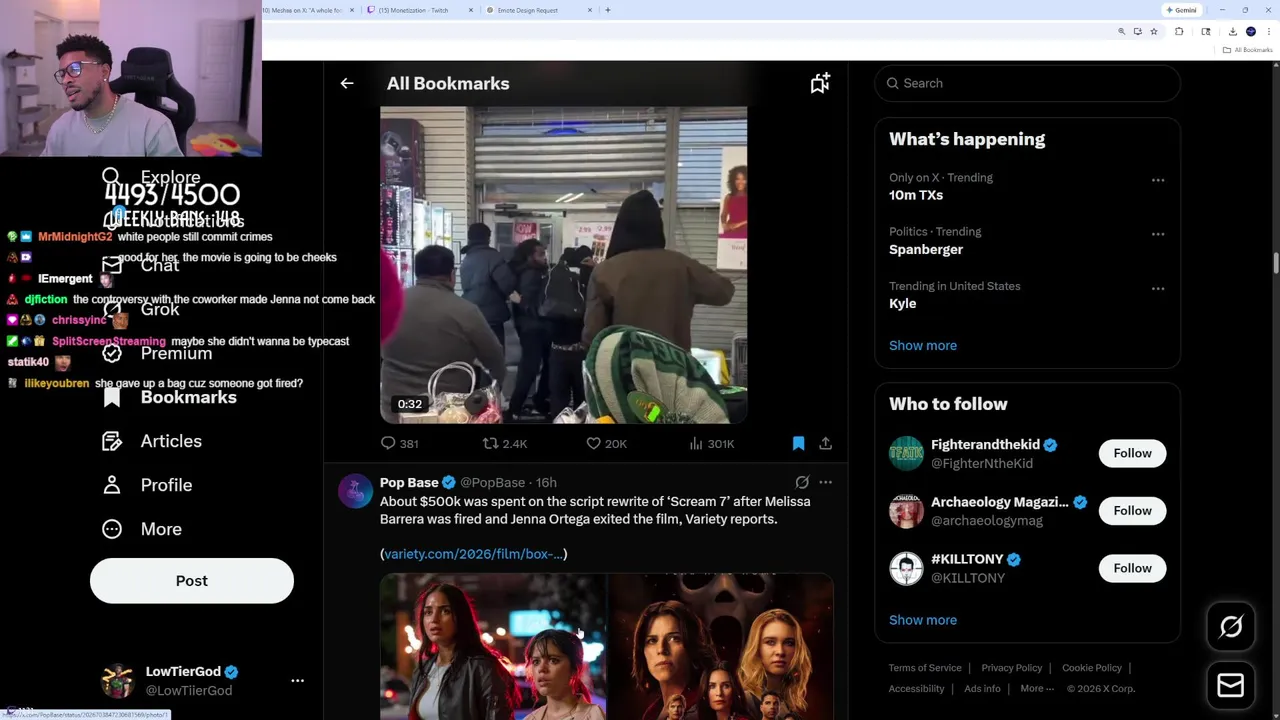Screen dimensions: 1280x720
Task: Open the right Scream 7 poster image
Action: click(721, 646)
